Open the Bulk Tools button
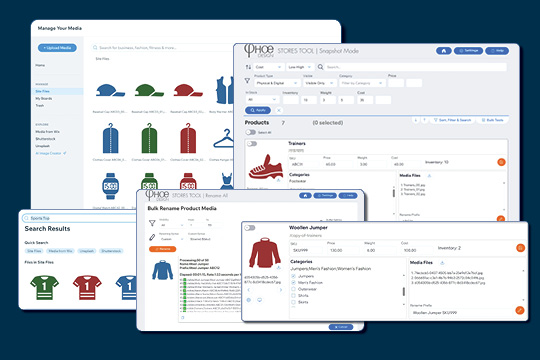This screenshot has height=360, width=540. click(492, 120)
